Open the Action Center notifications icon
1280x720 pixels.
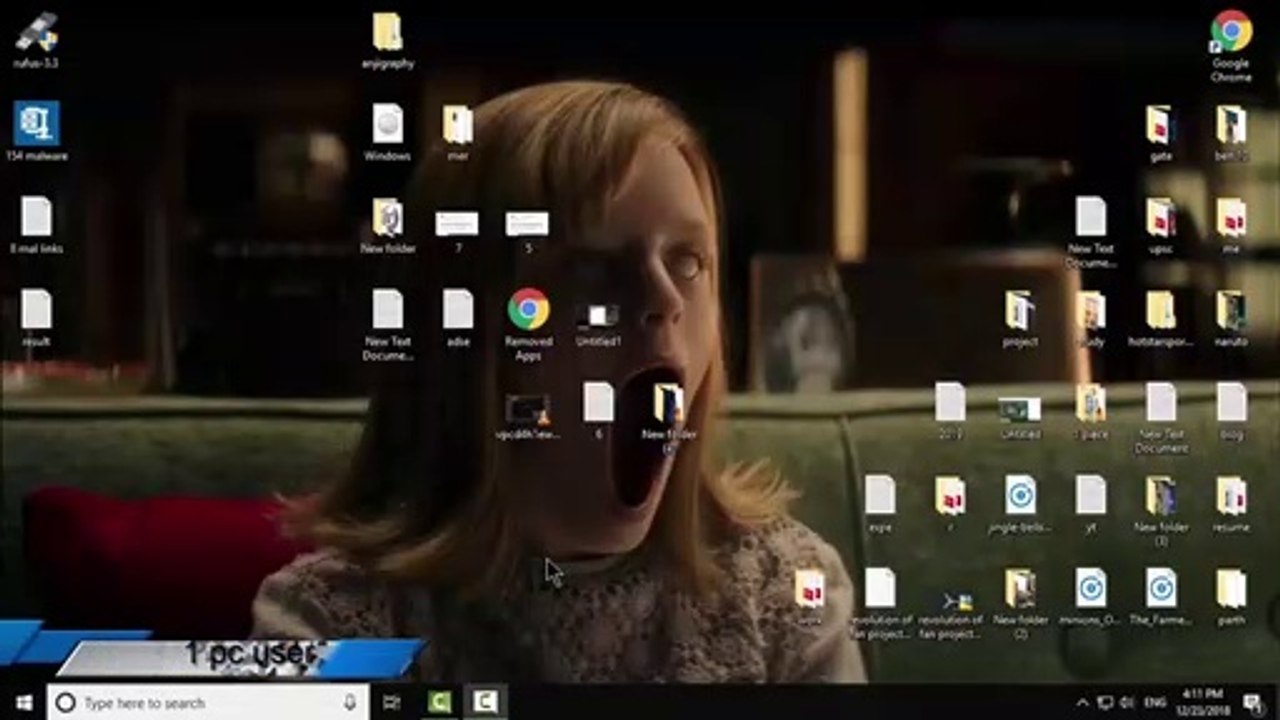coord(1253,703)
